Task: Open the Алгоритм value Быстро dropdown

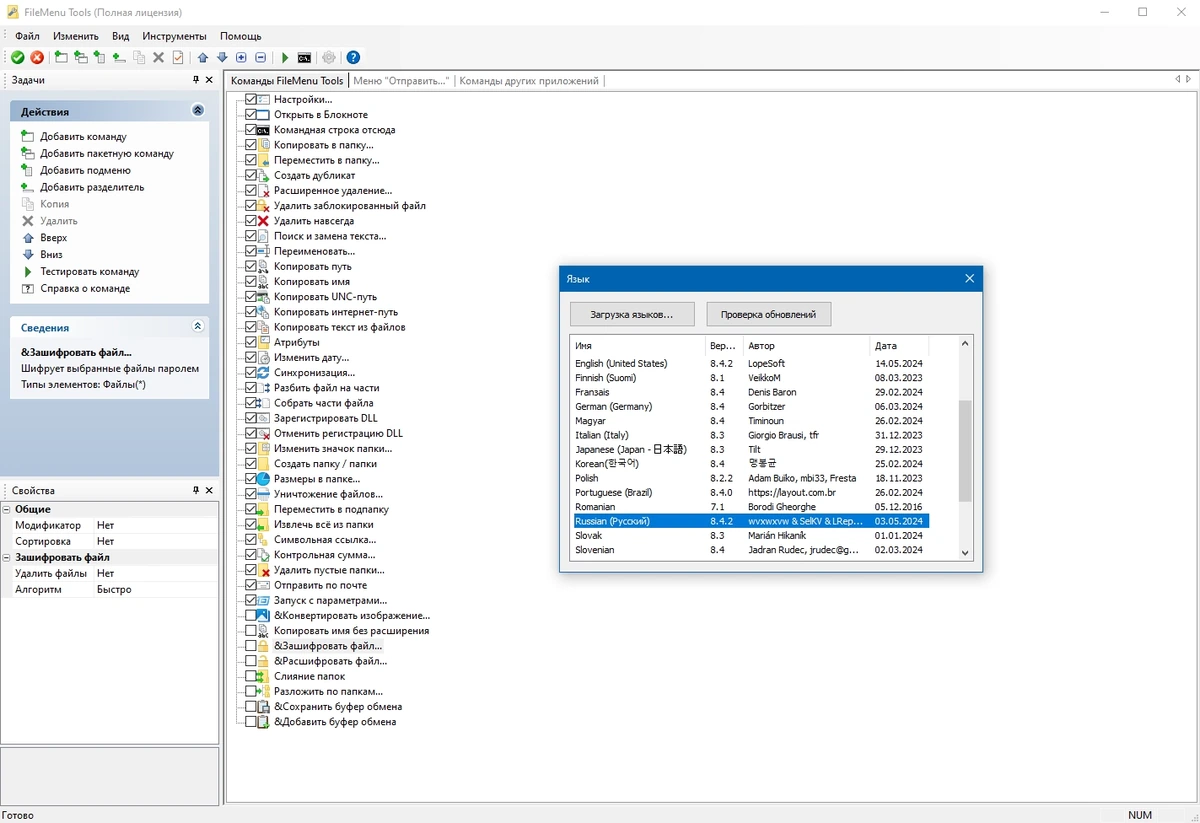Action: pos(154,590)
